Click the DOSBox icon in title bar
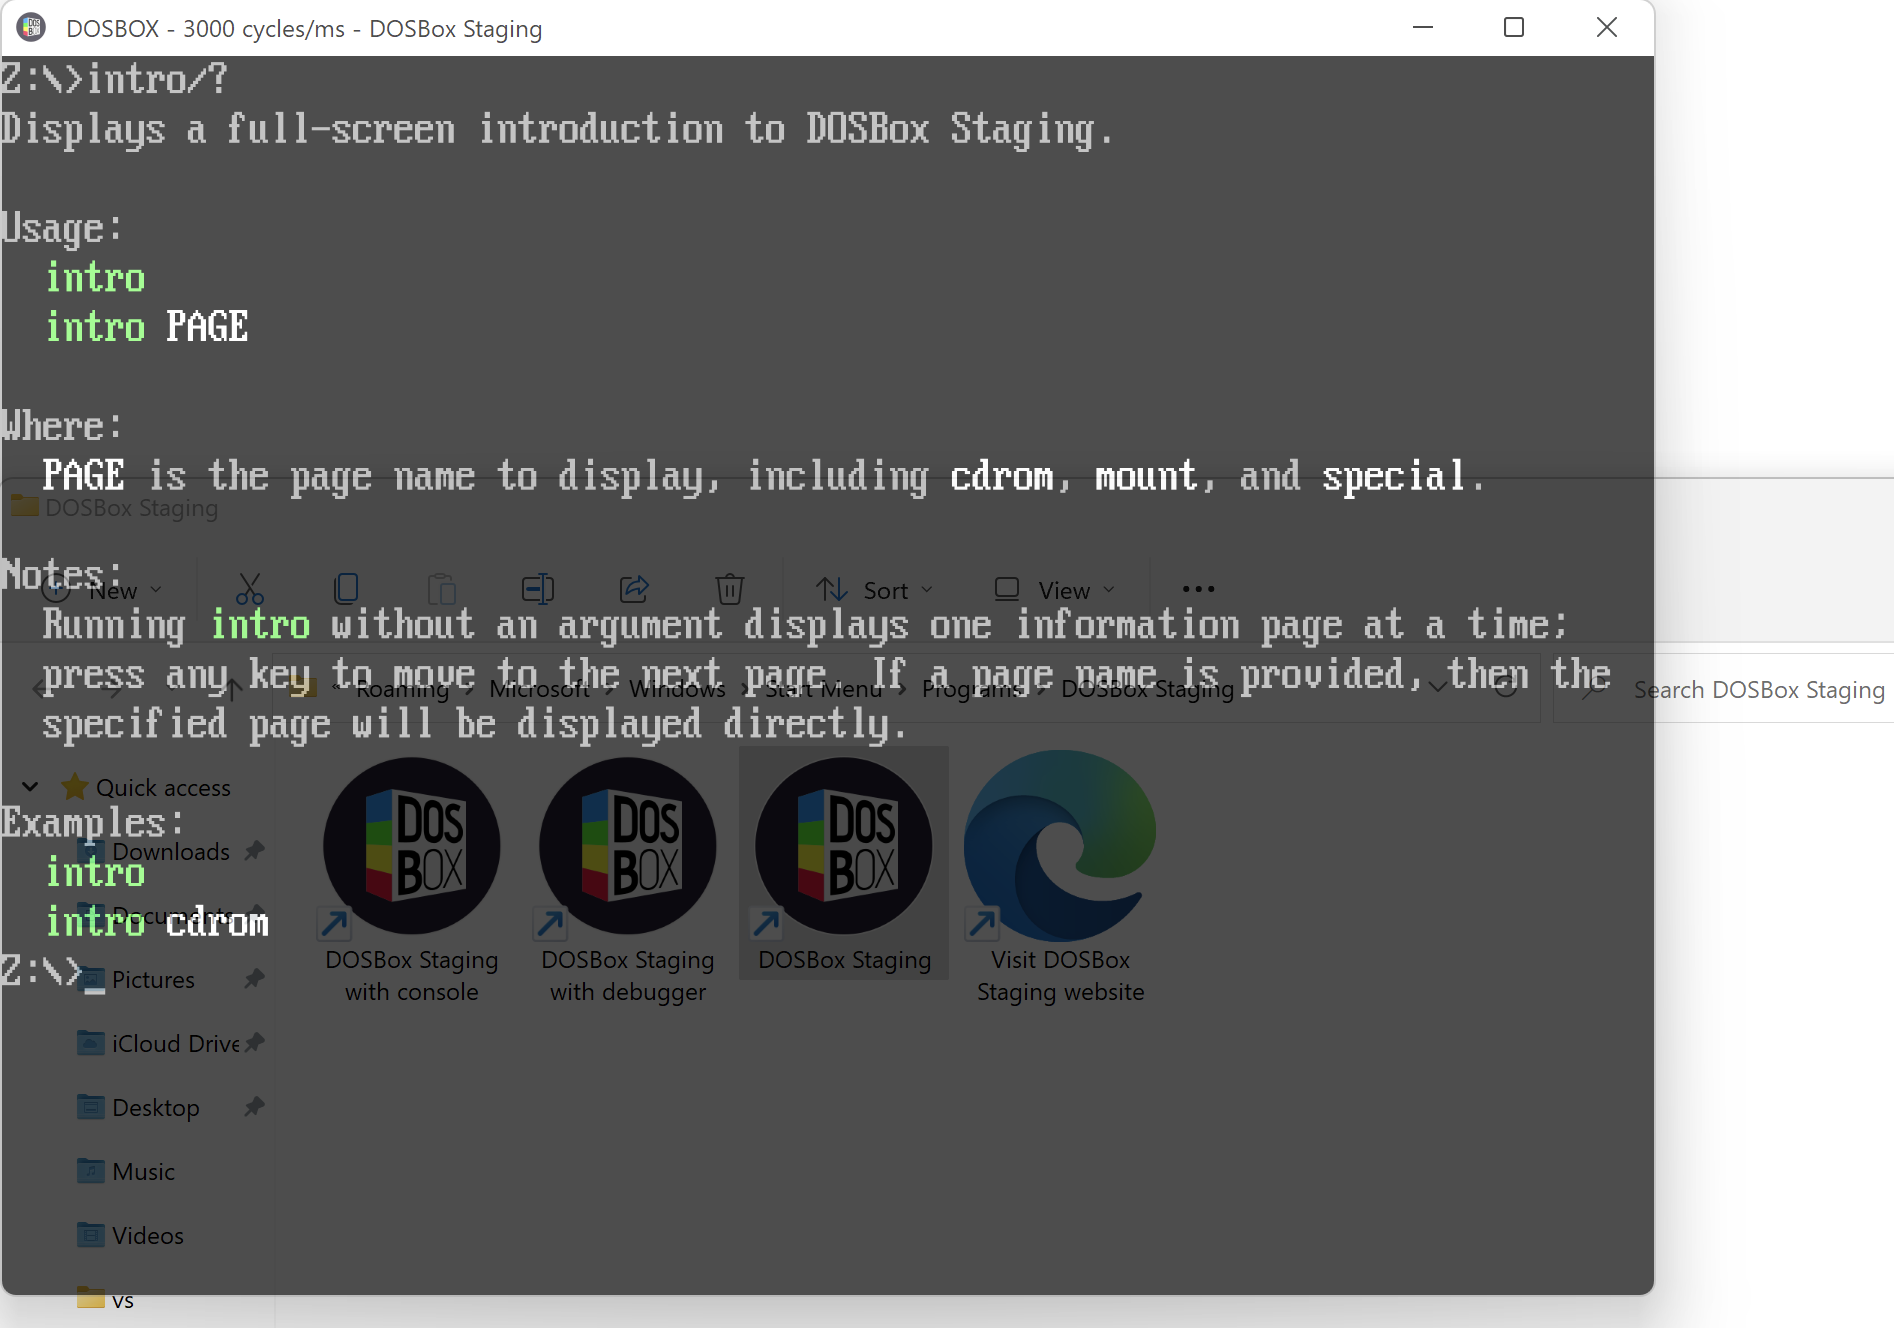Screen dimensions: 1894x1328 click(31, 27)
